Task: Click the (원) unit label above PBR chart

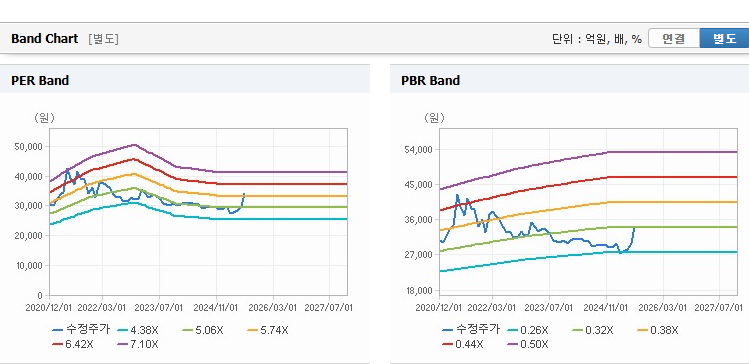Action: point(434,118)
